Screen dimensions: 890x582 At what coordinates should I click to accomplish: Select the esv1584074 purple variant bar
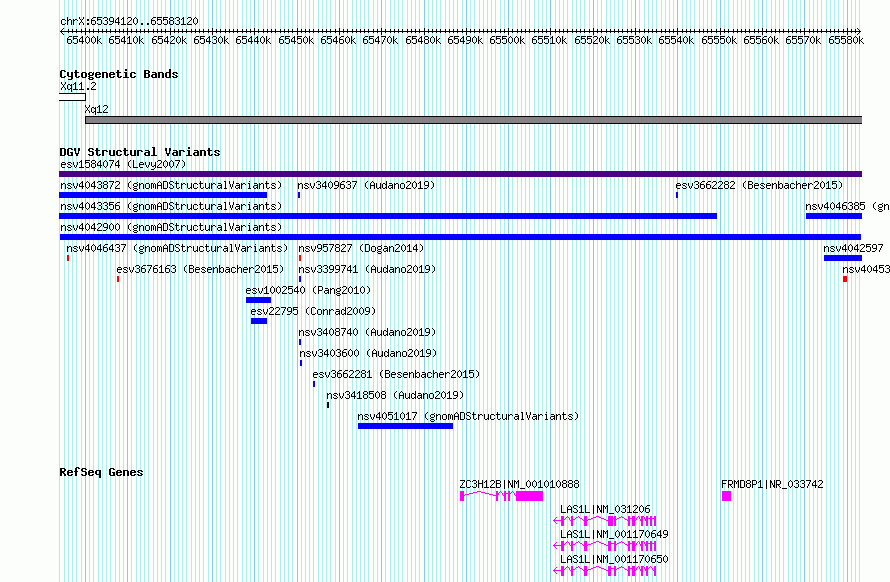(x=460, y=174)
